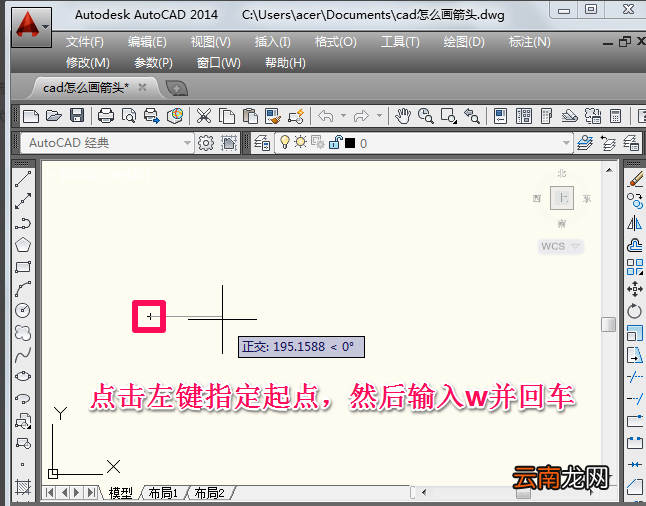Screen dimensions: 646x506
Task: Select the Polygon draw tool
Action: coord(23,245)
